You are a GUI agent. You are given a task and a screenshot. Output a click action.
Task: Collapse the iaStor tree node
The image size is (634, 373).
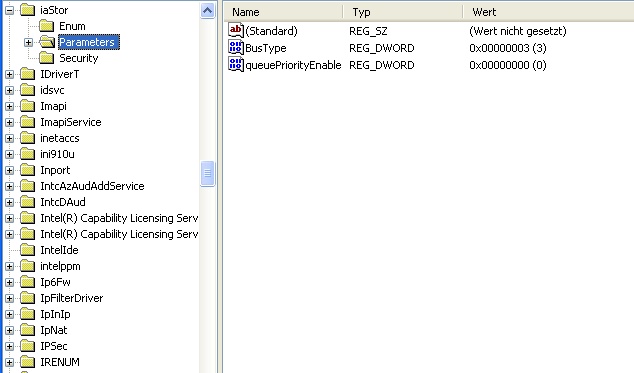9,11
